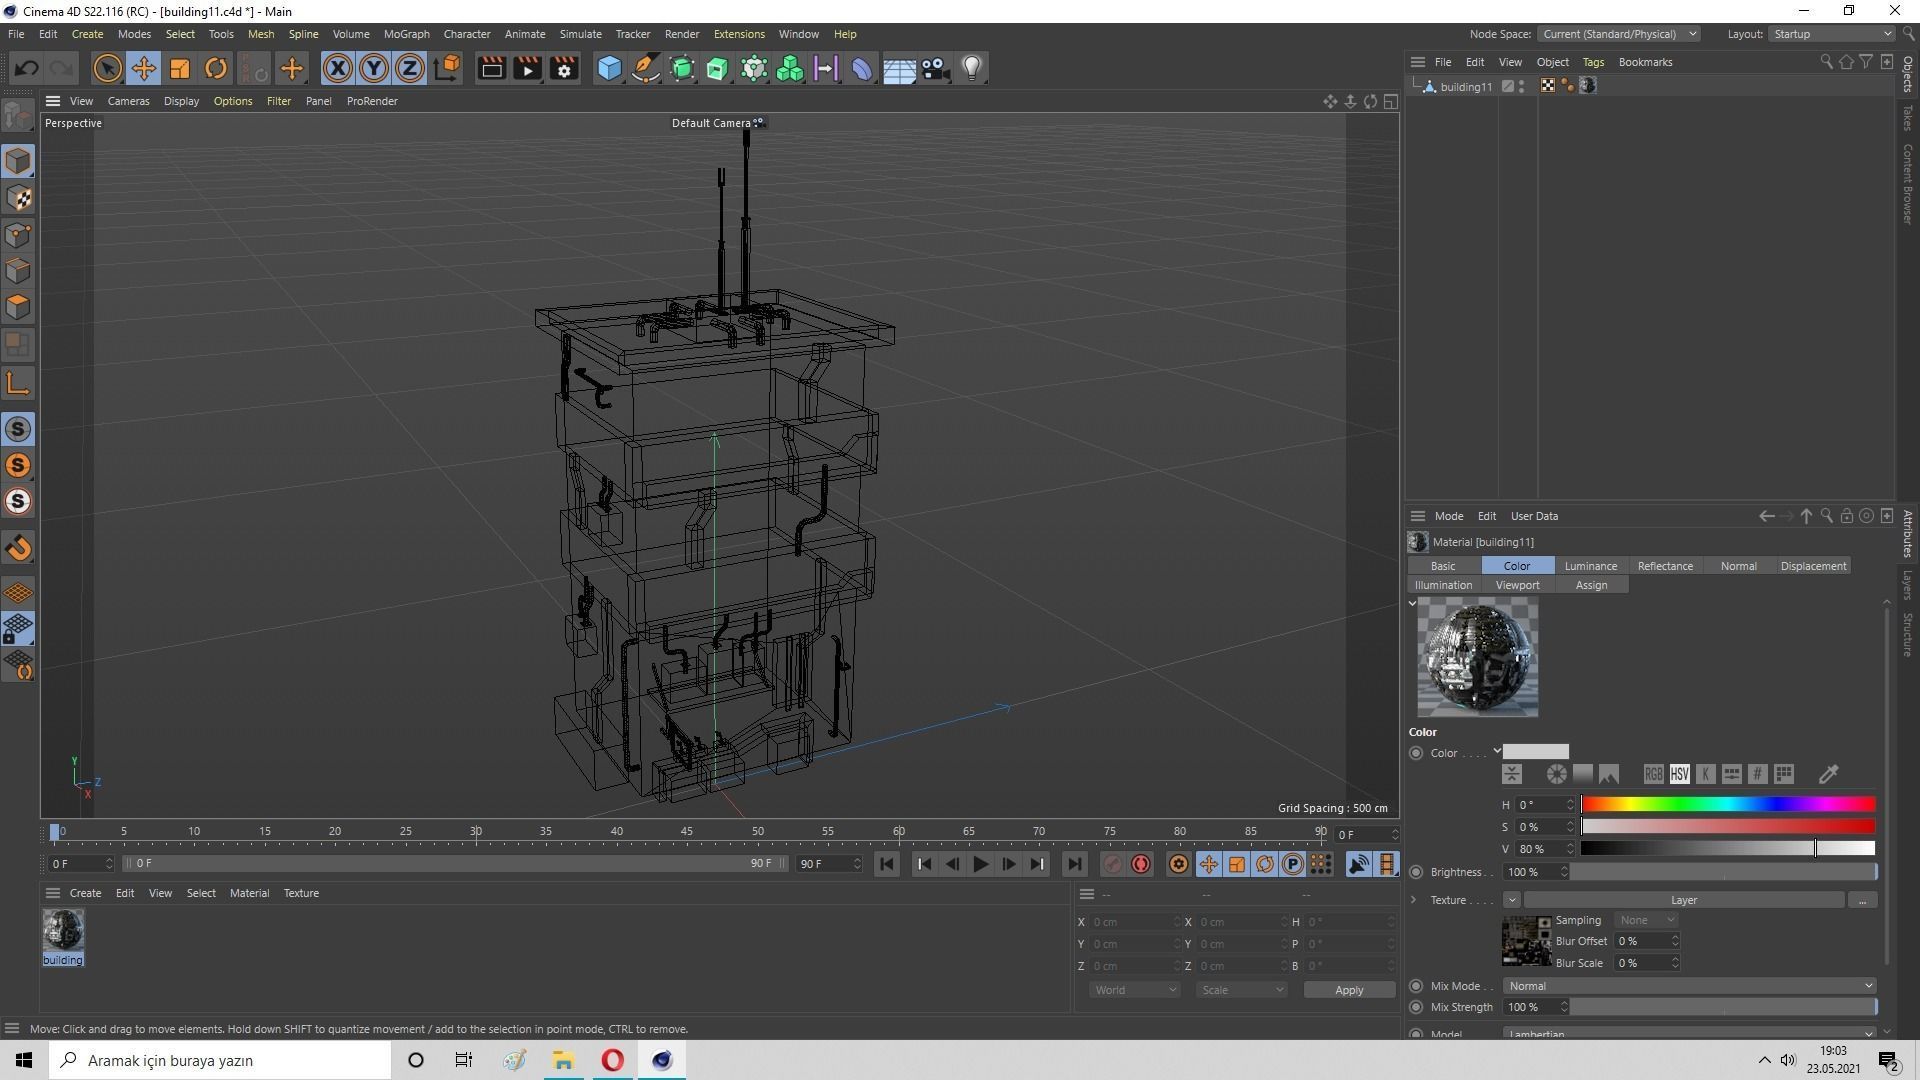
Task: Select the Scale tool
Action: (x=180, y=68)
